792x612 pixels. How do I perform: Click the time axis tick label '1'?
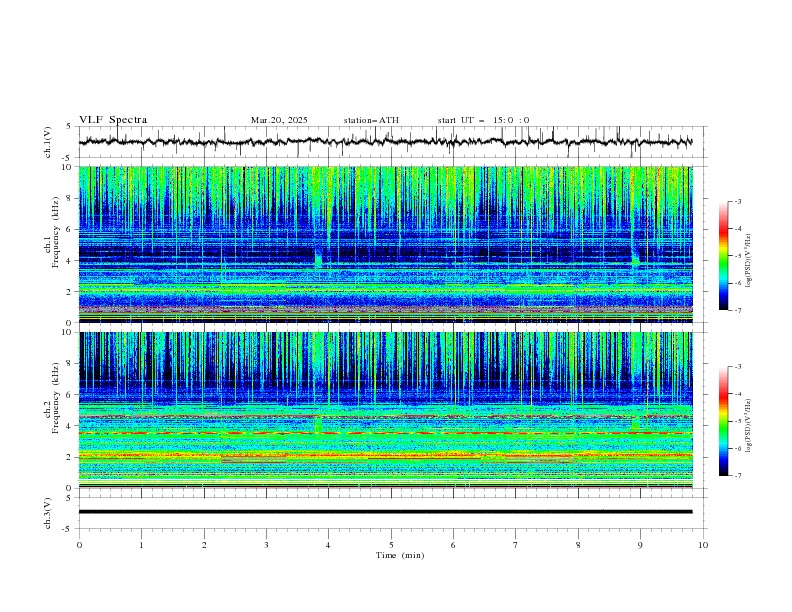click(141, 545)
